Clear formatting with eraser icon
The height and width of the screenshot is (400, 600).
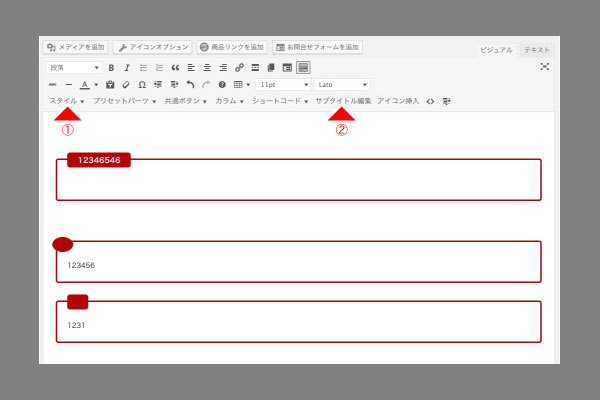click(x=126, y=85)
